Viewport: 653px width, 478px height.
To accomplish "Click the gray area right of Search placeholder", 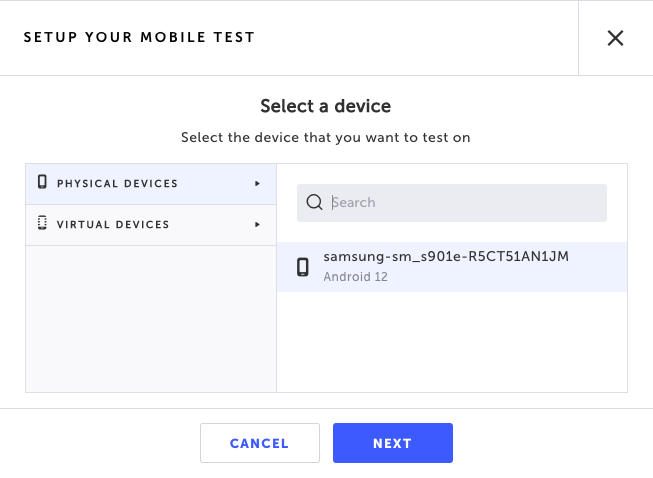I will [500, 203].
